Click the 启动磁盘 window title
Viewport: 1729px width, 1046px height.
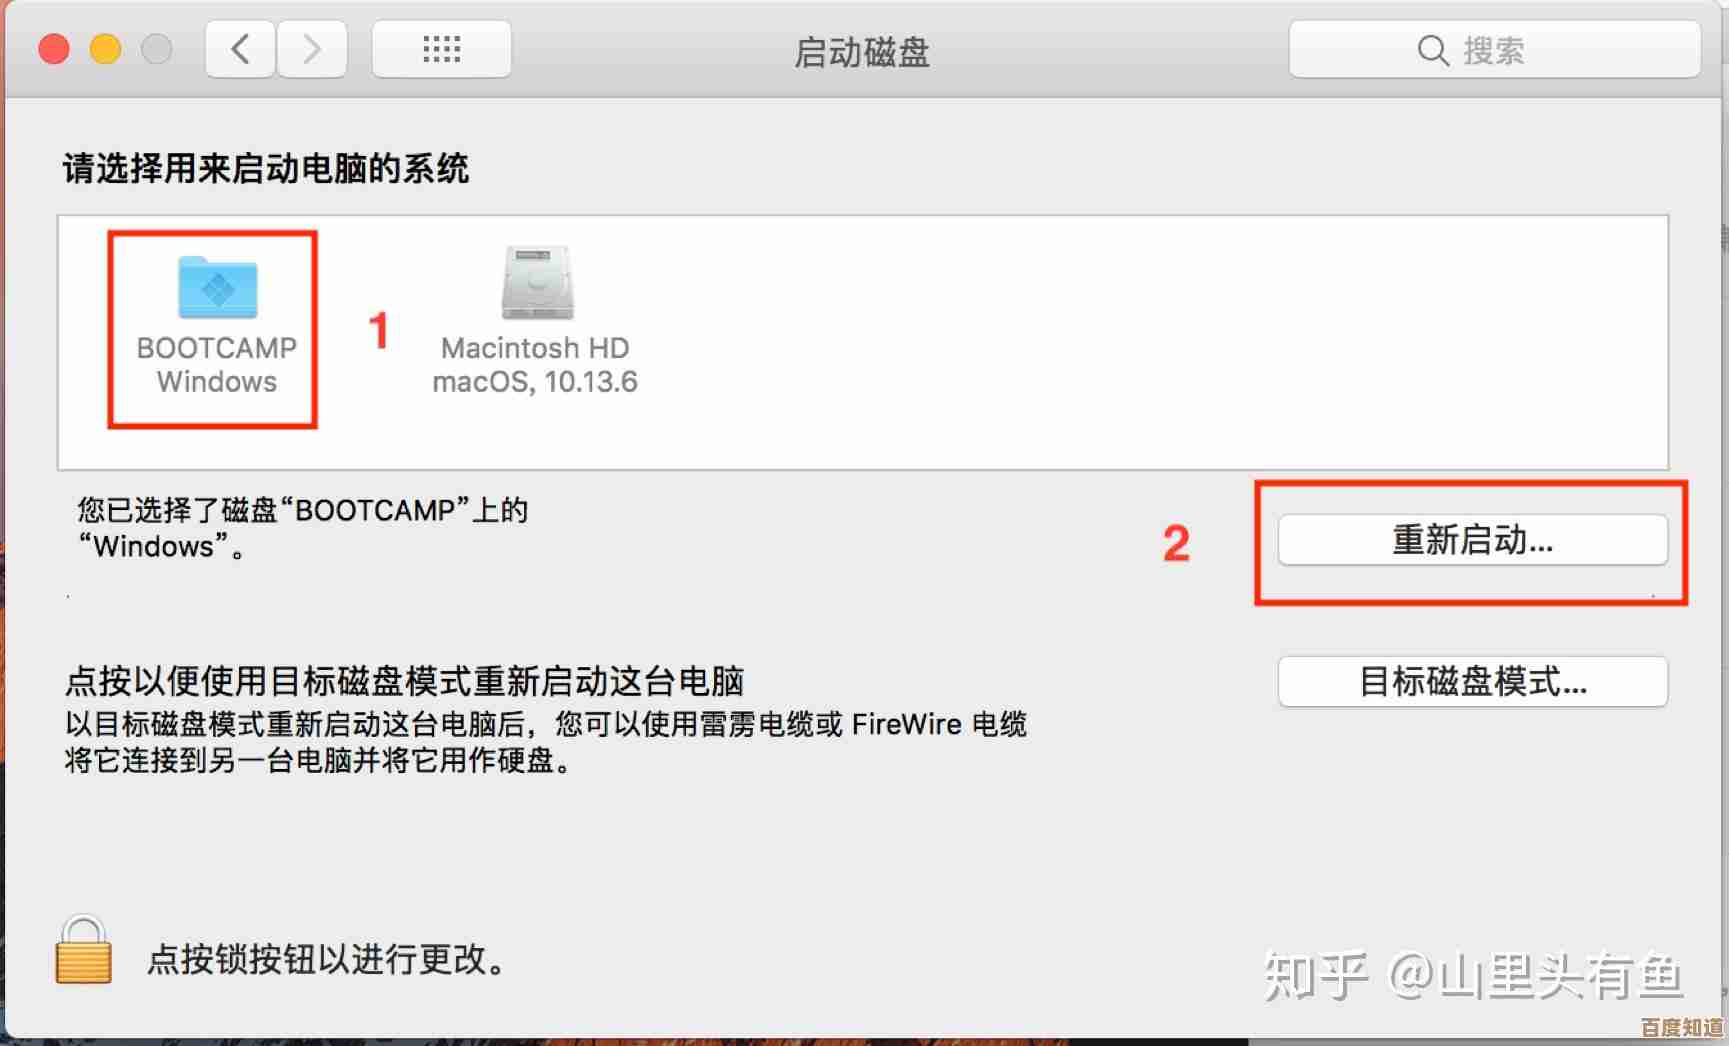point(862,52)
